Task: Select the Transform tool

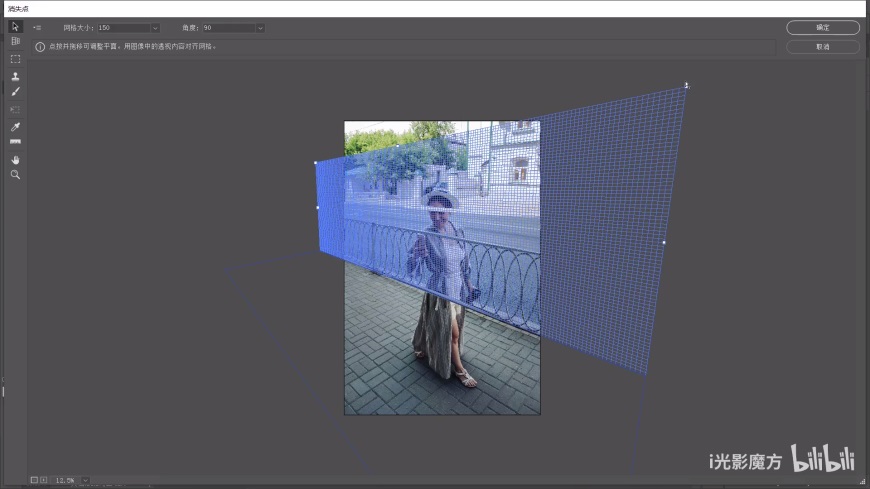Action: pos(15,109)
